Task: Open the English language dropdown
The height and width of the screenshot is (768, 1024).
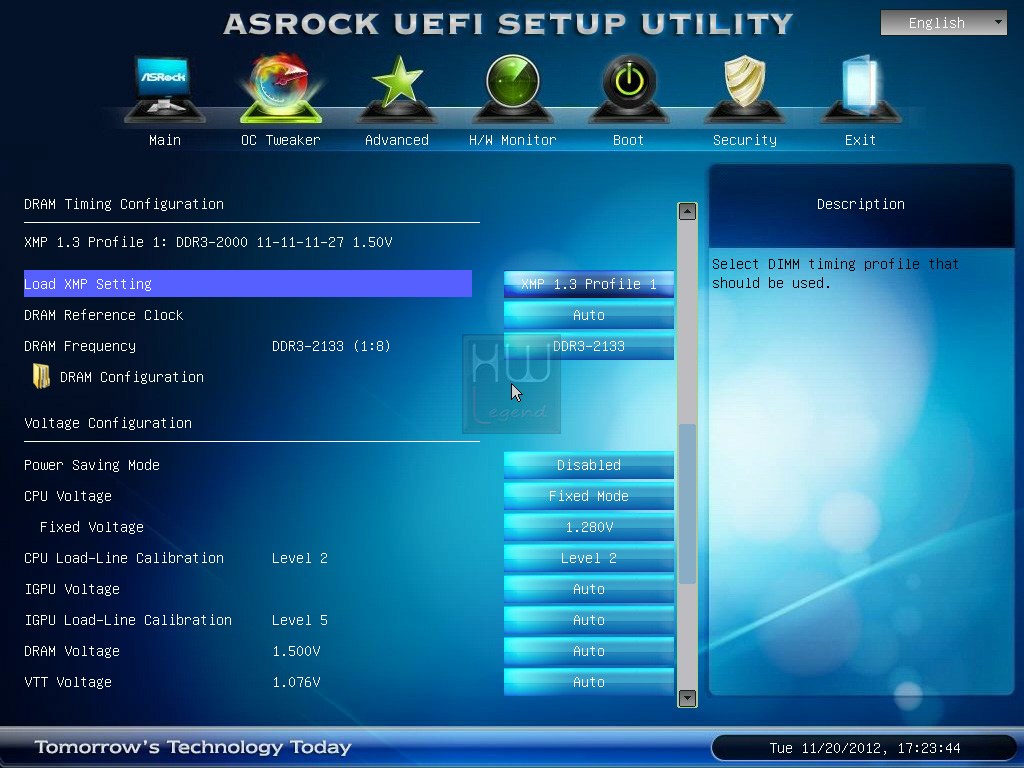Action: click(944, 23)
